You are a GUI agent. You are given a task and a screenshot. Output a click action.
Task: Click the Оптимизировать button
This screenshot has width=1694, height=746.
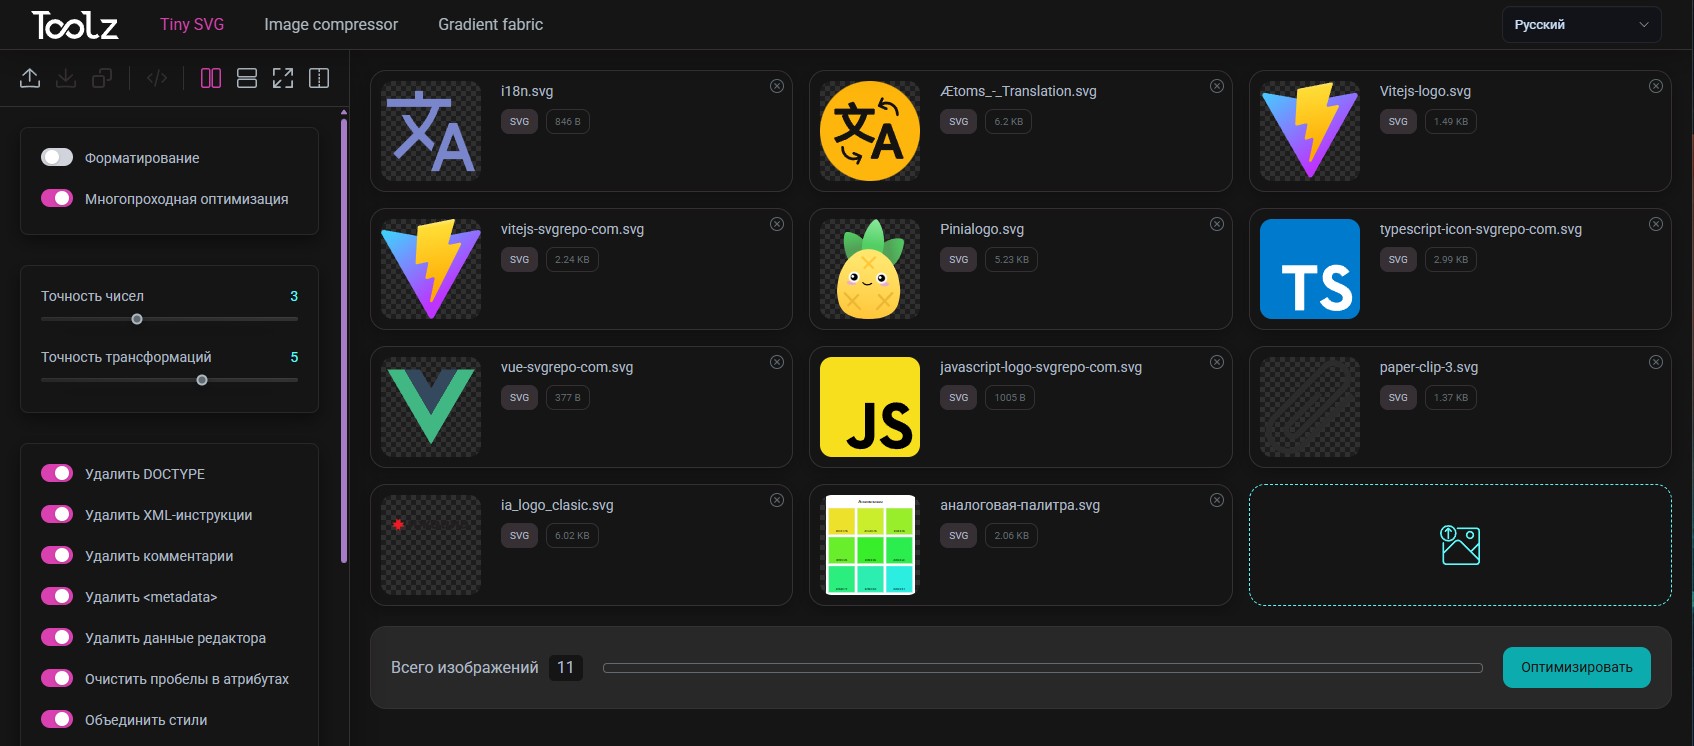tap(1576, 667)
